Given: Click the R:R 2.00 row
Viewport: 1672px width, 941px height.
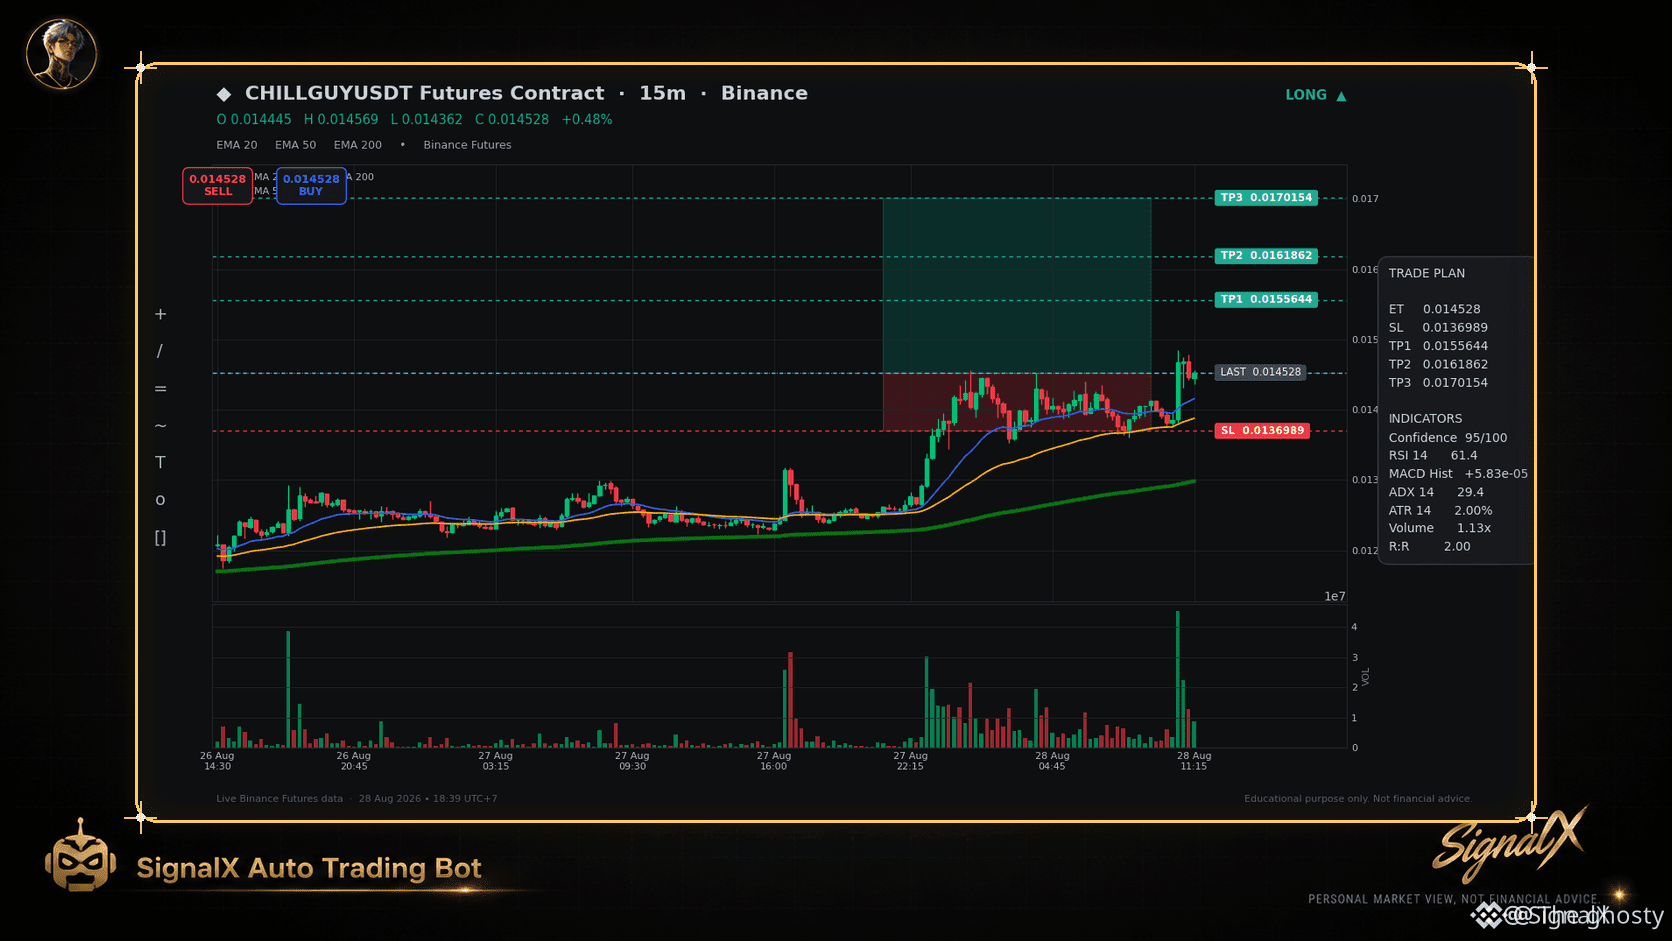Looking at the screenshot, I should 1429,547.
